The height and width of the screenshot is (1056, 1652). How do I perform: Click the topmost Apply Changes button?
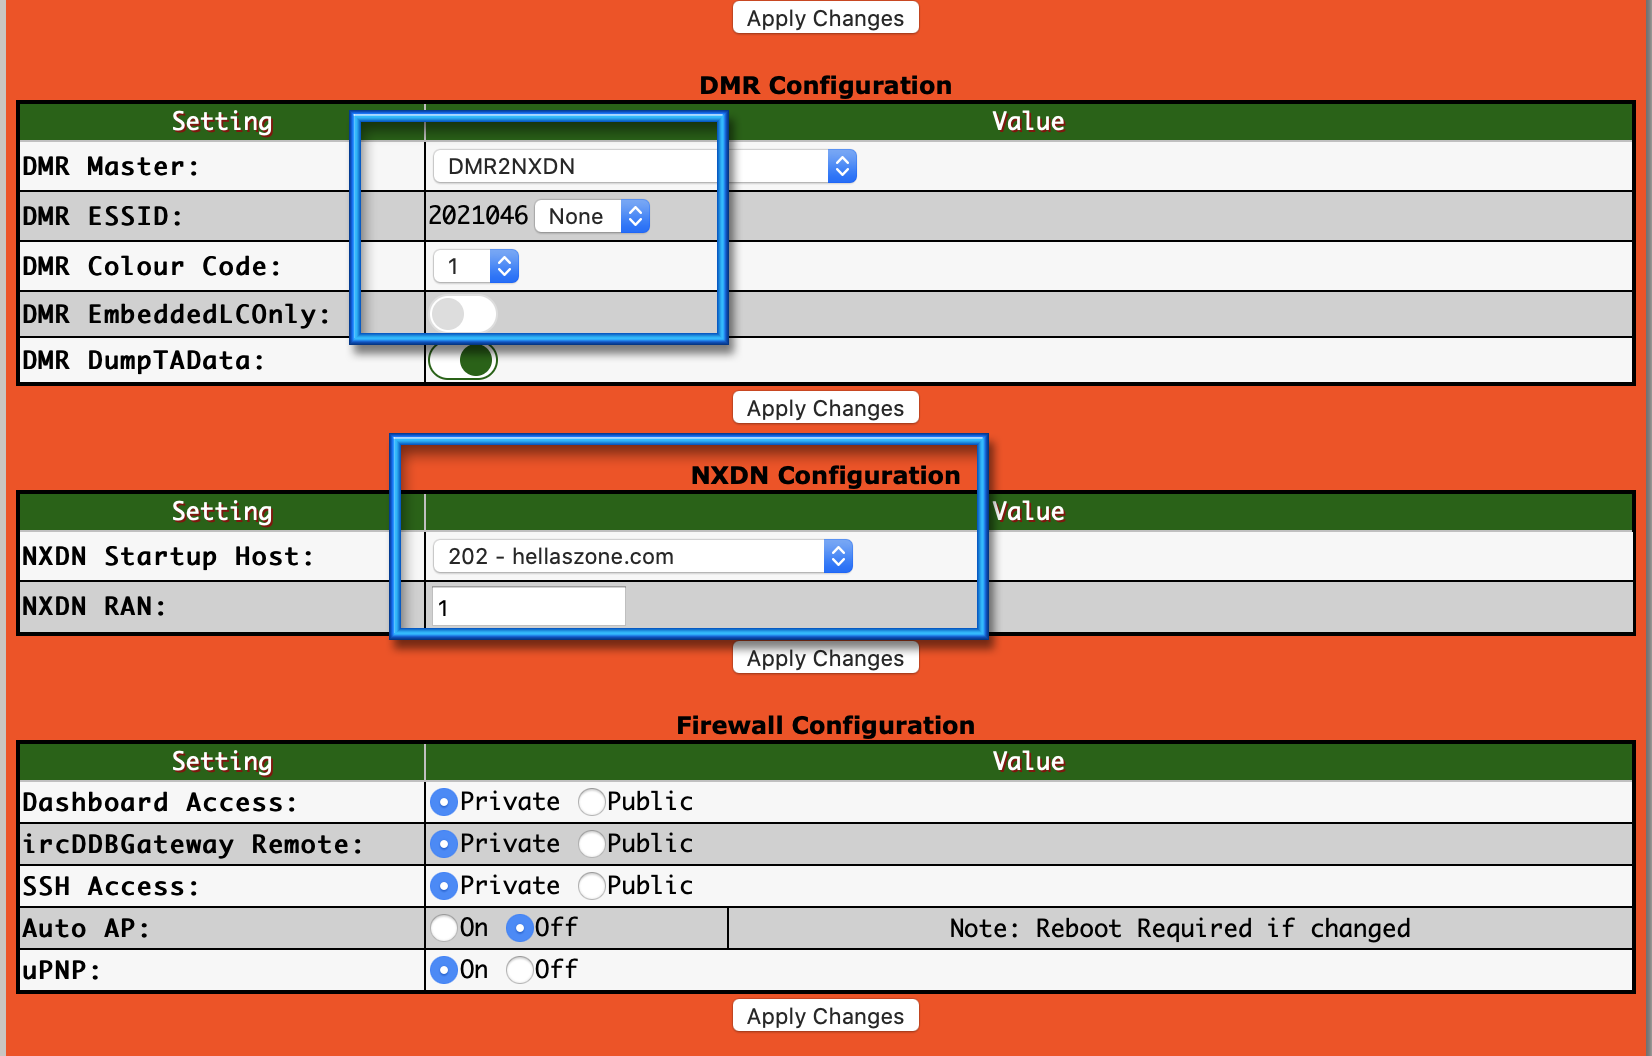click(825, 18)
